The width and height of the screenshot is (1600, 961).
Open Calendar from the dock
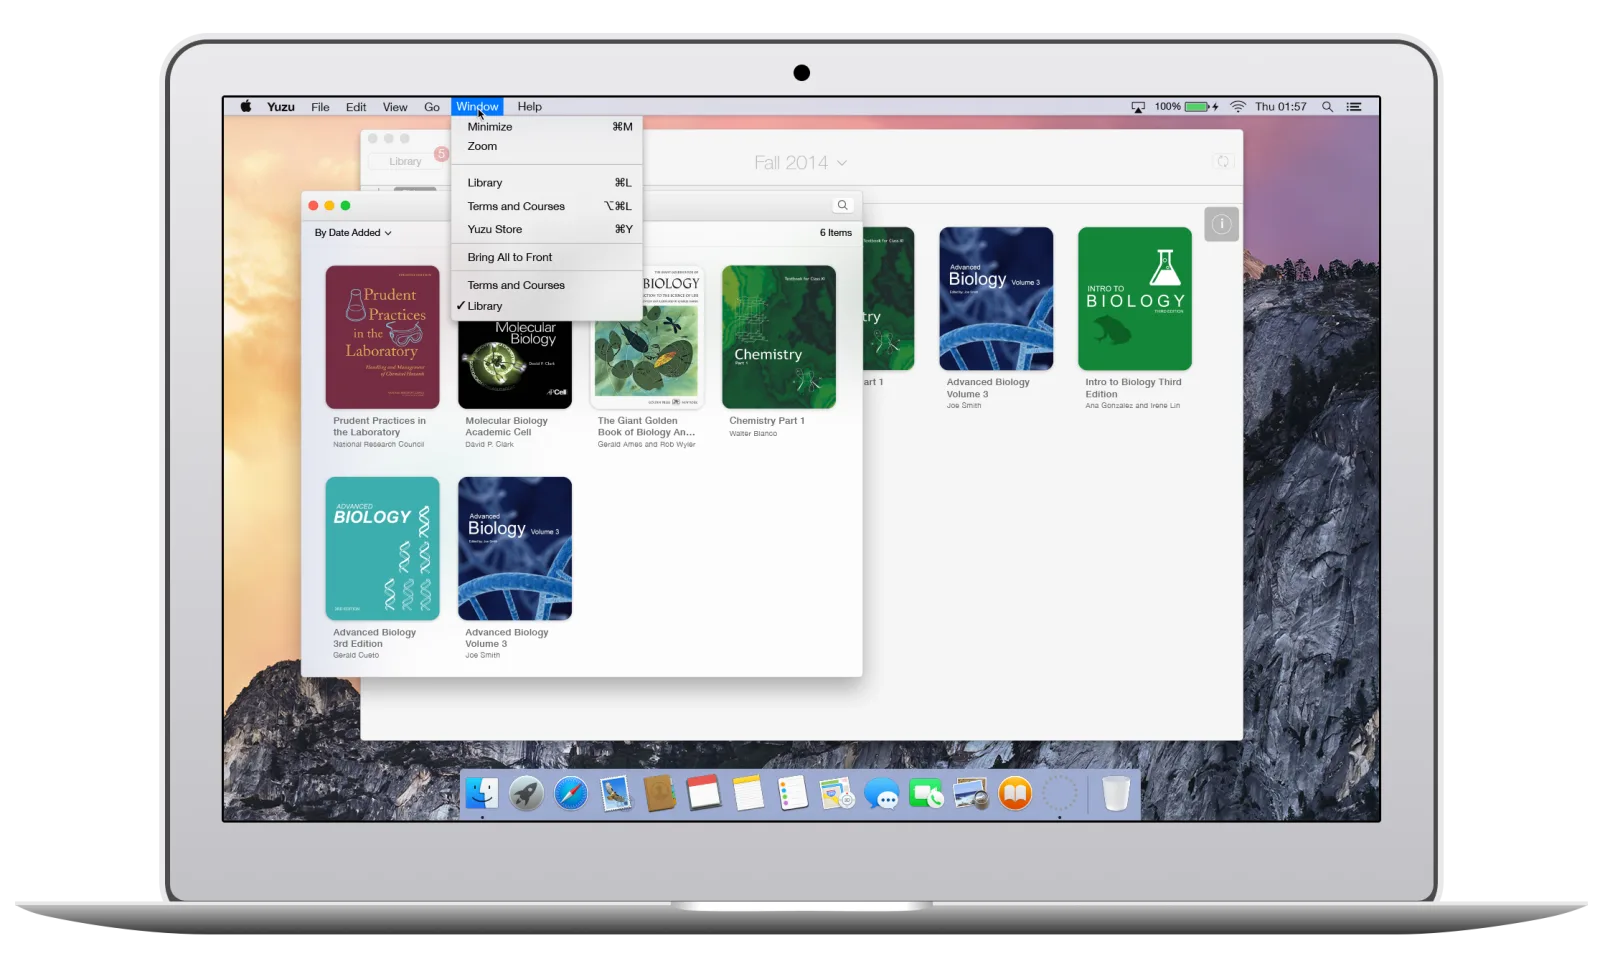coord(704,793)
